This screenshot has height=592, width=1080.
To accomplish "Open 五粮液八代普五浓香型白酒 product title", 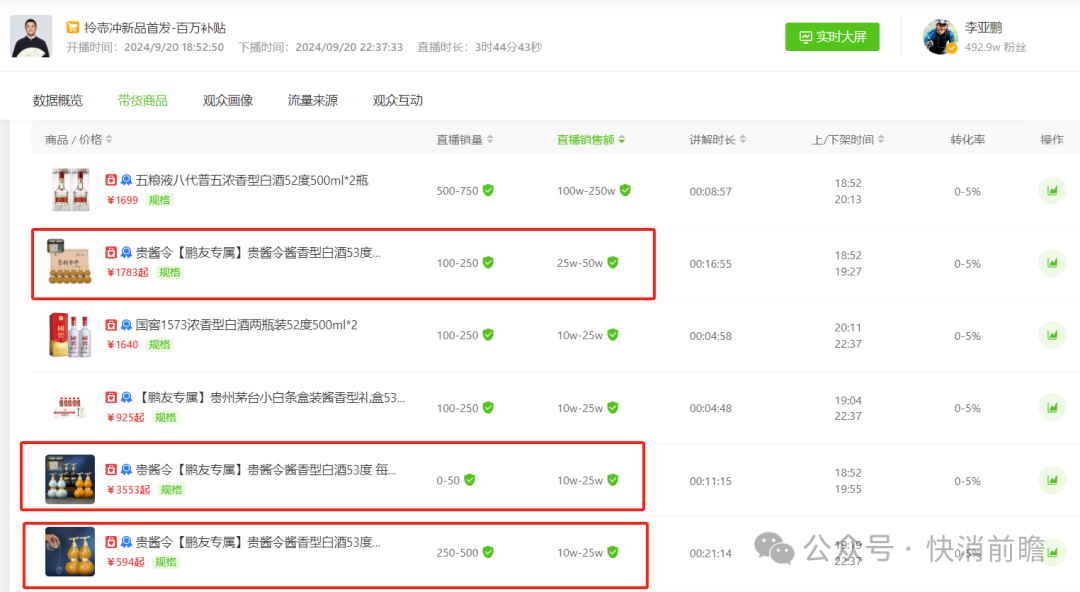I will (x=252, y=181).
